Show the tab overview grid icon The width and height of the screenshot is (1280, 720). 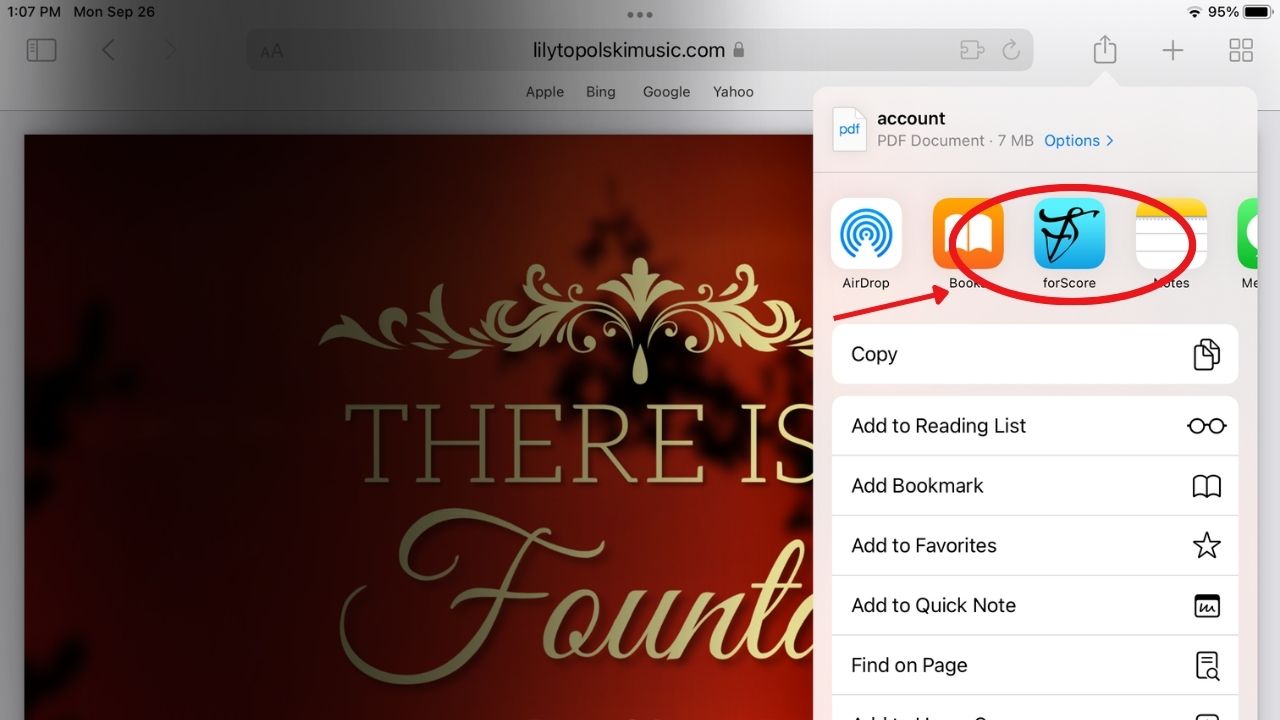(1241, 50)
